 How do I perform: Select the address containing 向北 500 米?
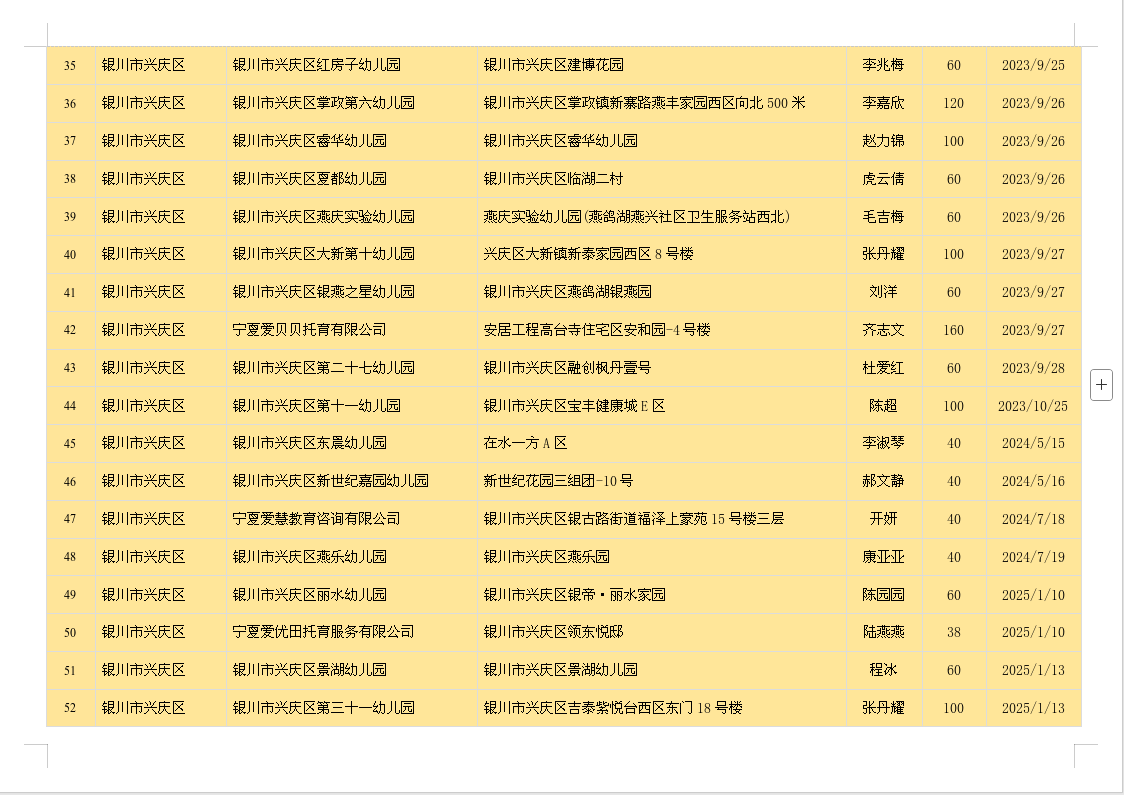click(644, 103)
